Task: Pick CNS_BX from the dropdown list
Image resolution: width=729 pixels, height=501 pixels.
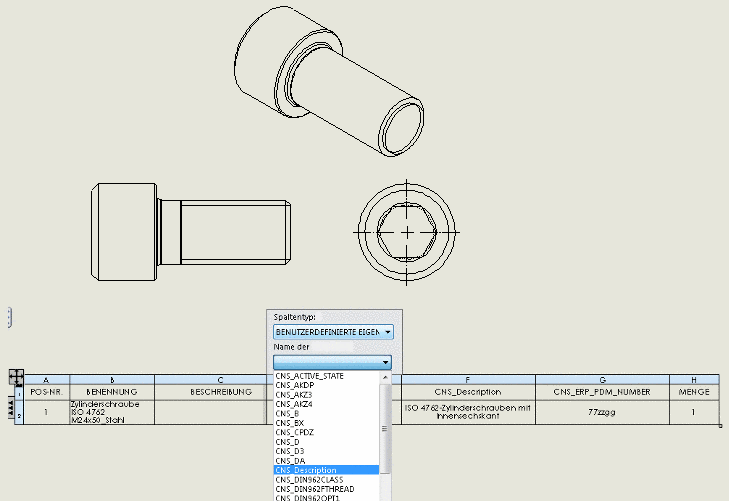Action: coord(290,423)
